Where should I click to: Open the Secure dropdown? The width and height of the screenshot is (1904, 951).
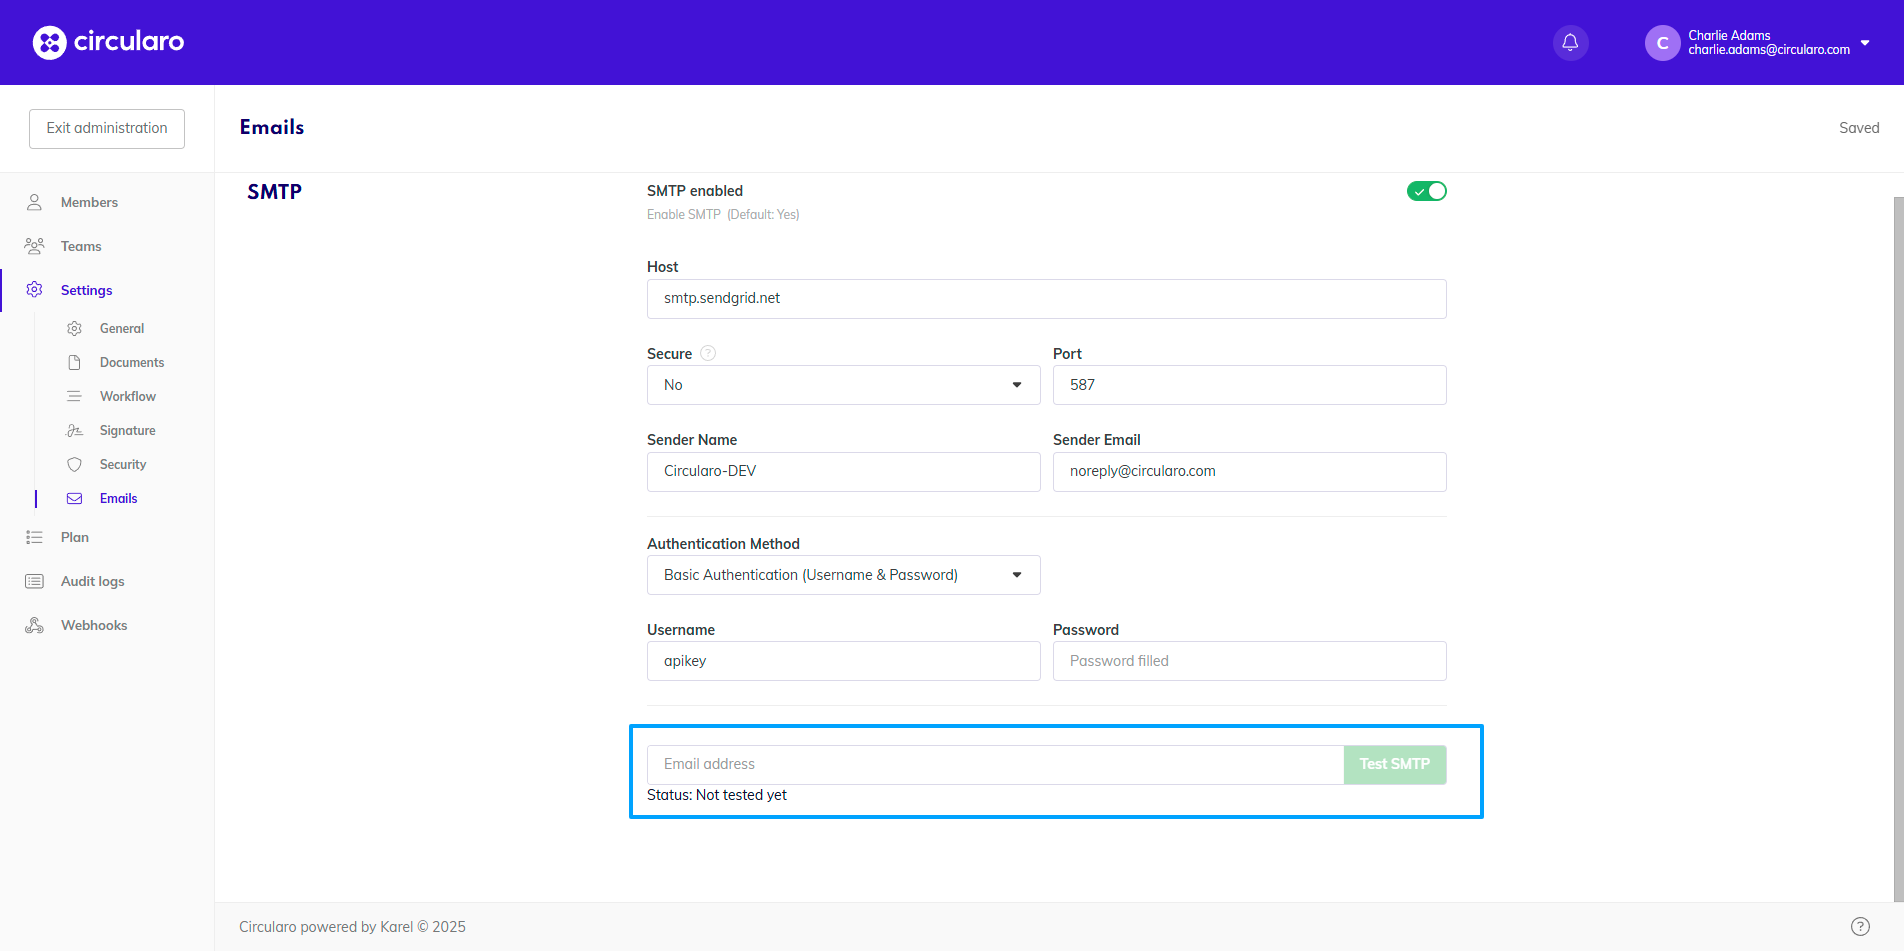pyautogui.click(x=843, y=385)
